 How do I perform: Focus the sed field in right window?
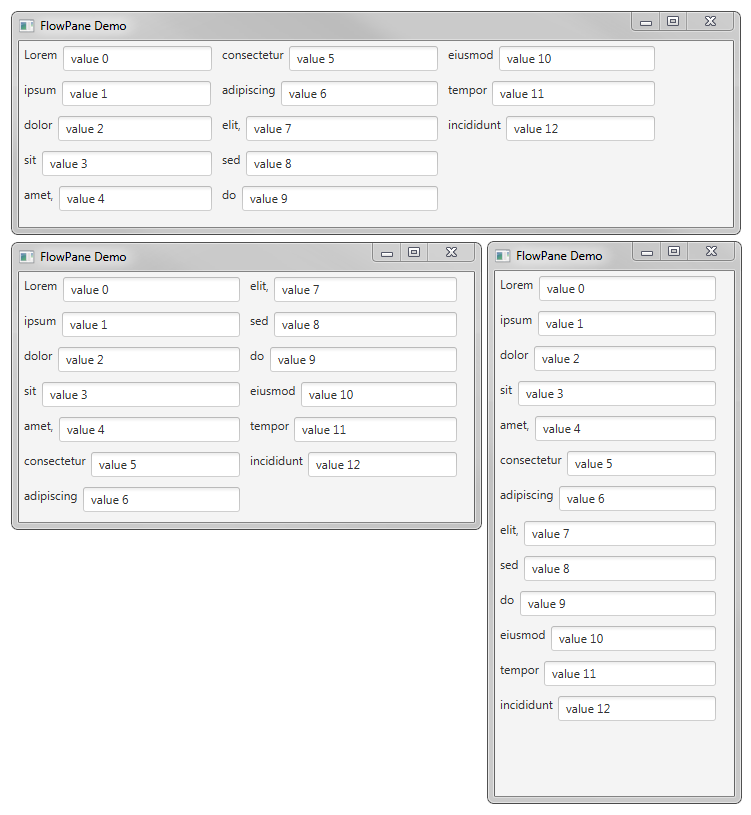click(x=620, y=569)
